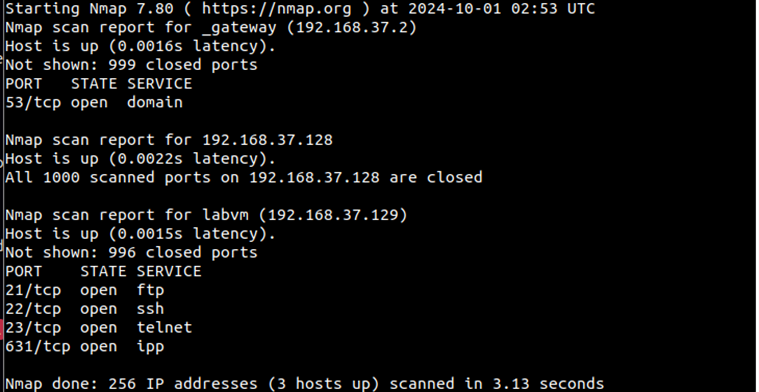Click the 'PORT STATE SERVICE' header under _gateway
The height and width of the screenshot is (392, 759).
[x=99, y=83]
